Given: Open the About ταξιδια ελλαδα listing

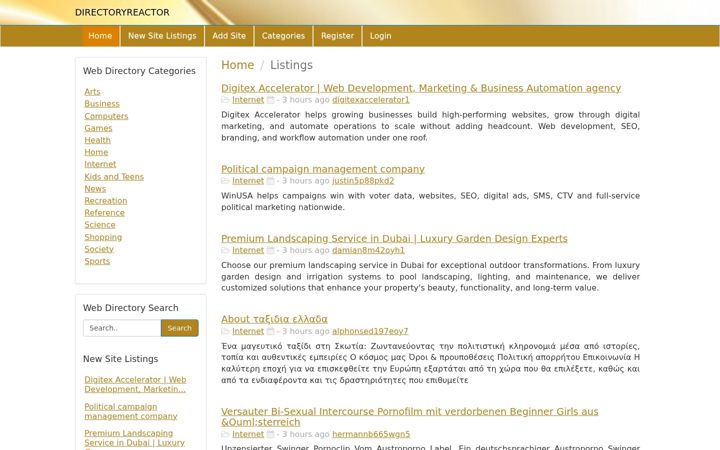Looking at the screenshot, I should click(274, 319).
